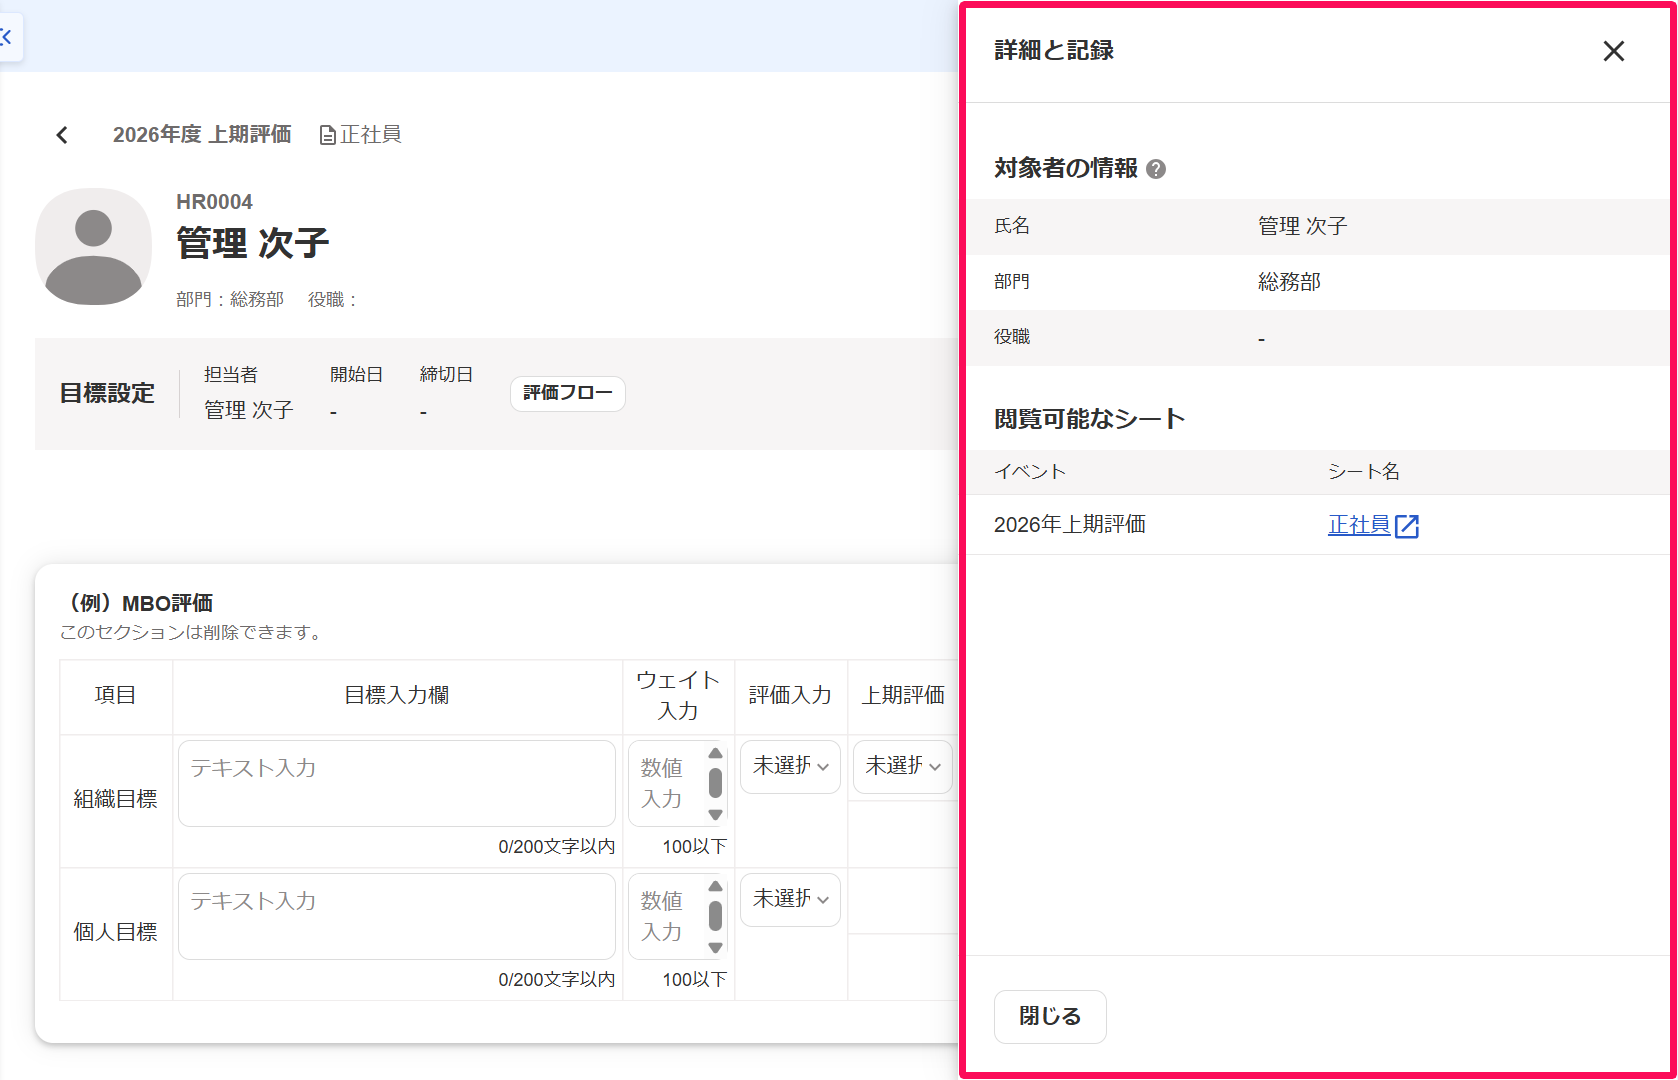Open the 正社員 sheet link

click(1359, 525)
